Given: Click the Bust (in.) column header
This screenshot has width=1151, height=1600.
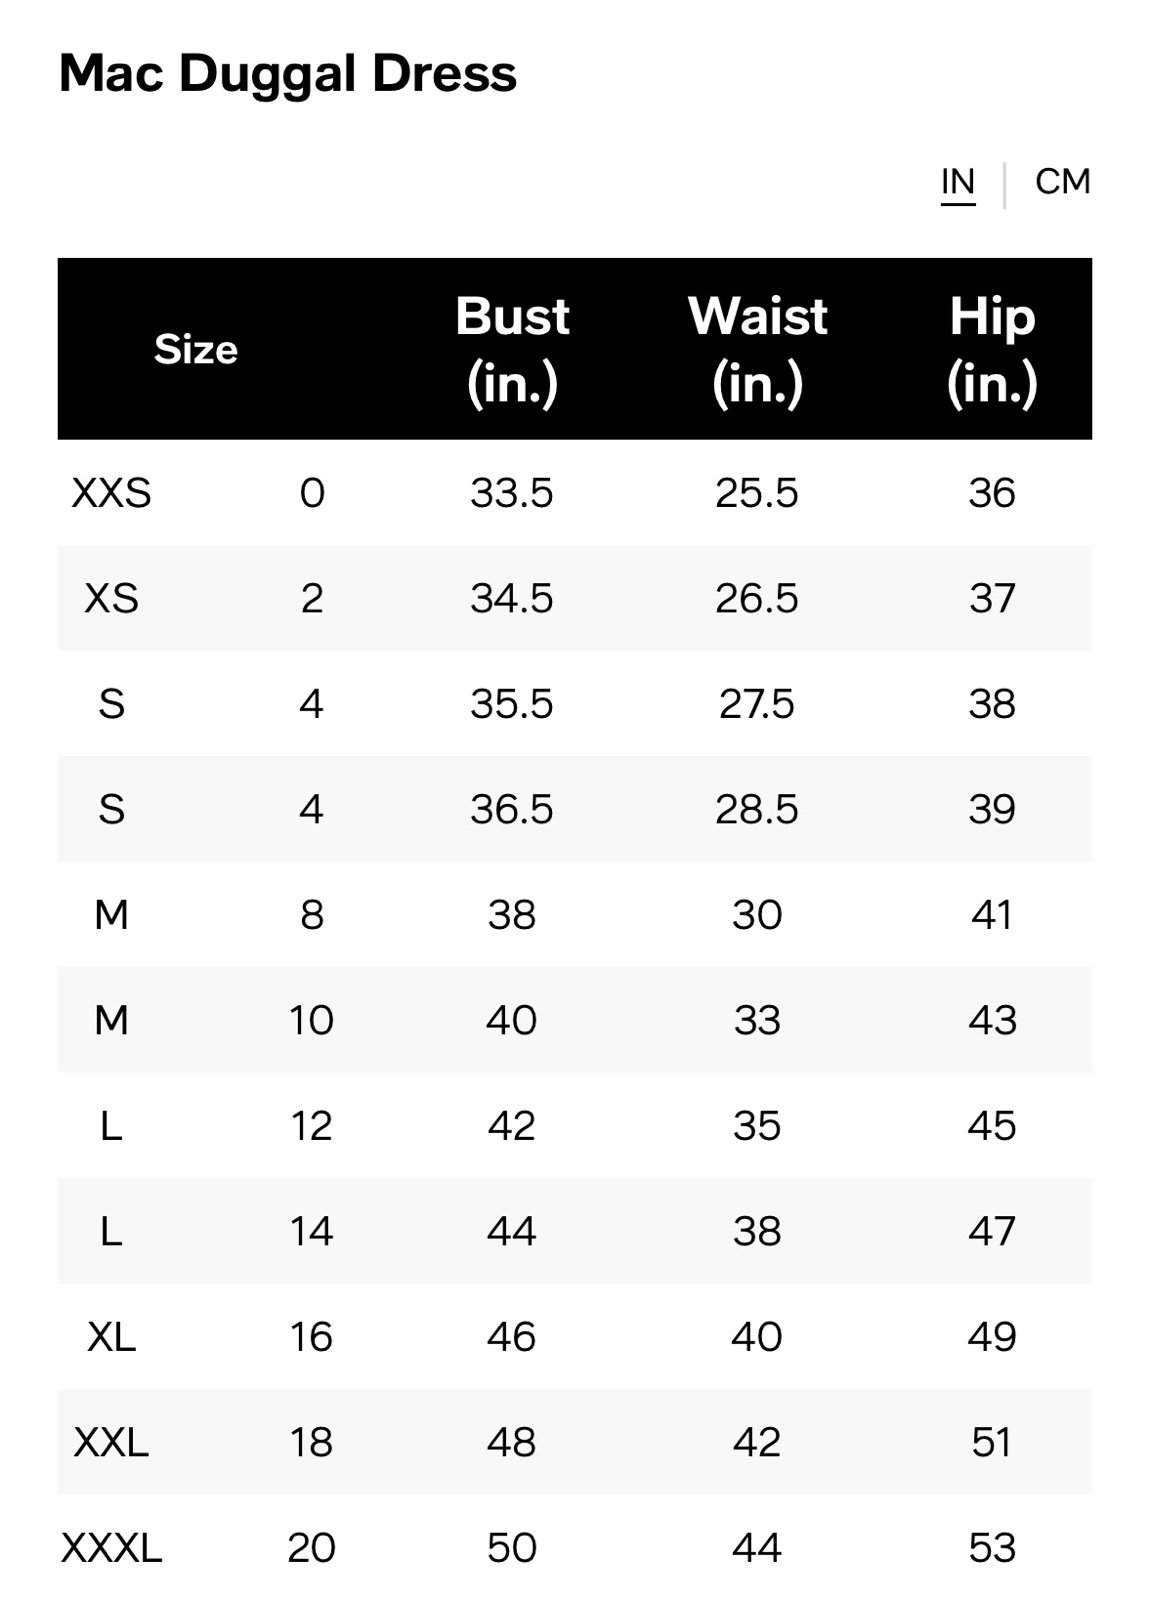Looking at the screenshot, I should click(x=512, y=349).
